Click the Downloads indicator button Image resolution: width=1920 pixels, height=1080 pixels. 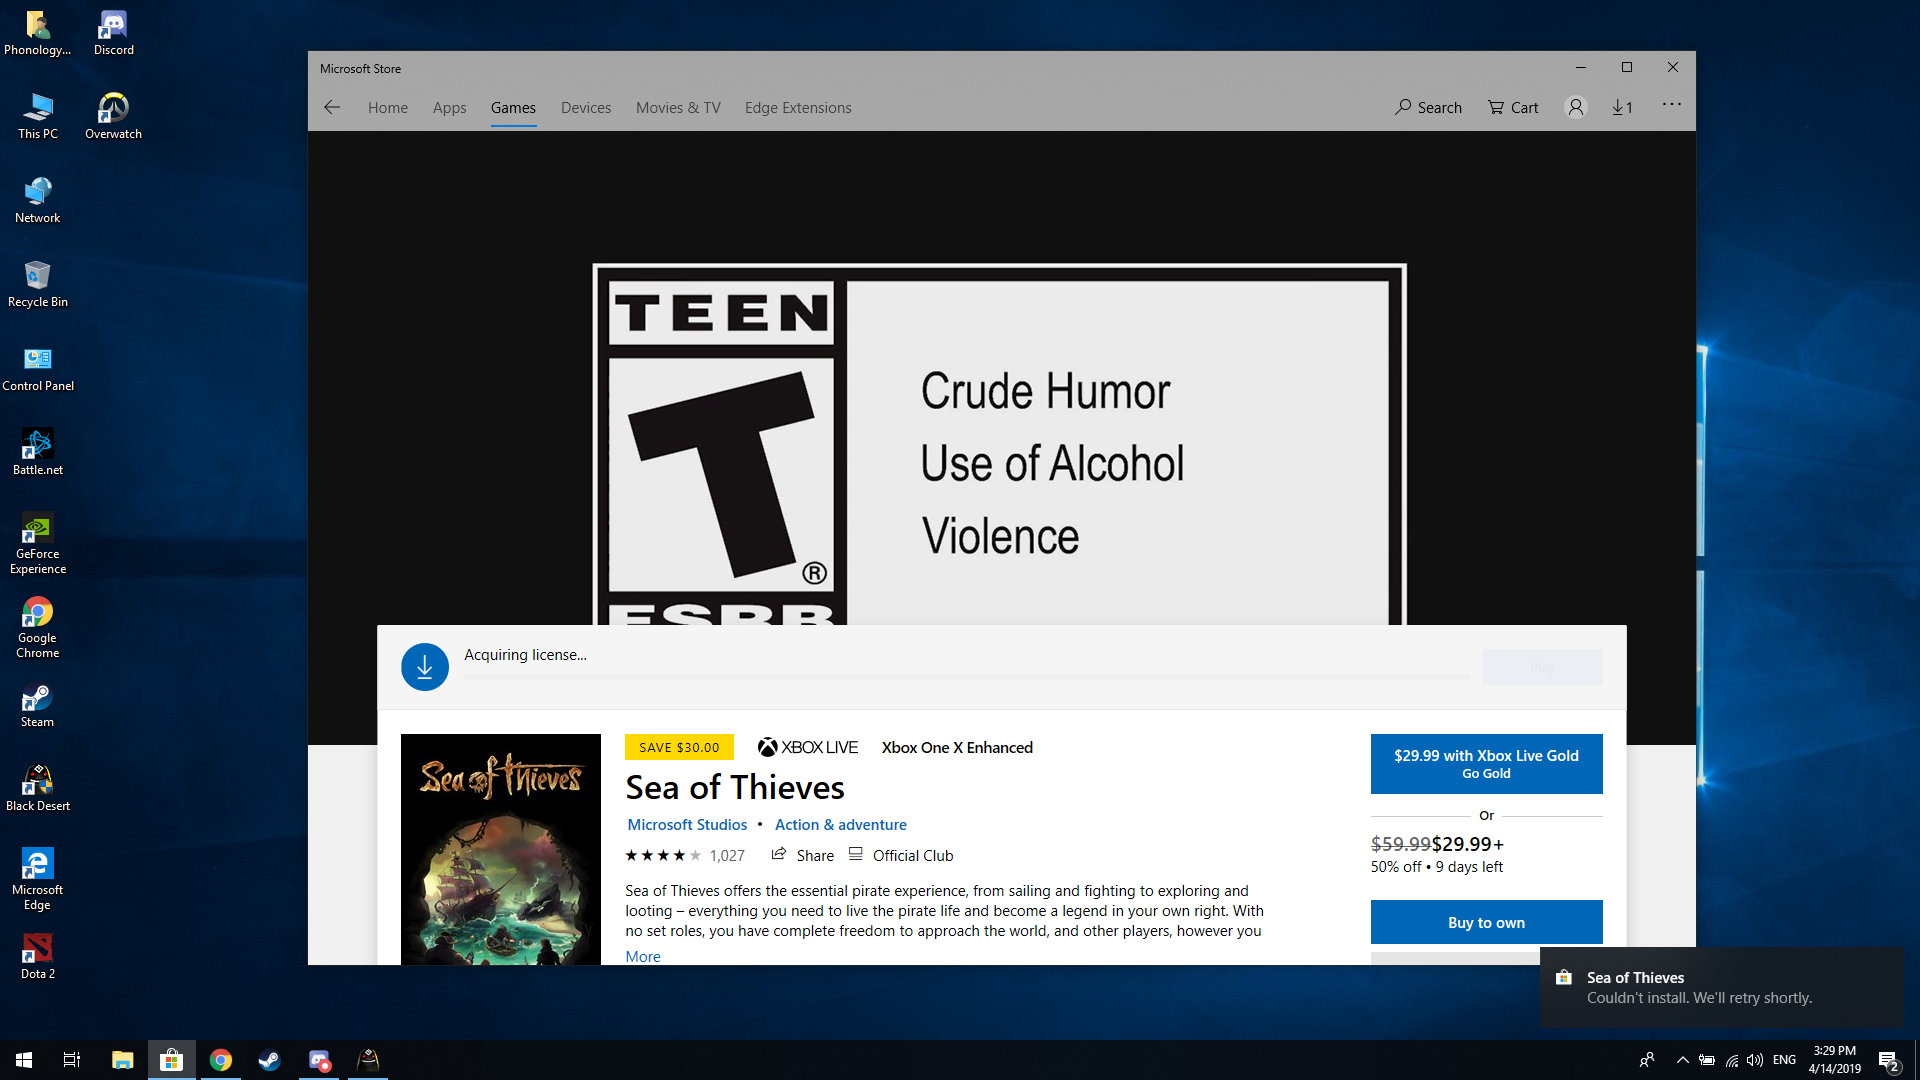click(1621, 107)
